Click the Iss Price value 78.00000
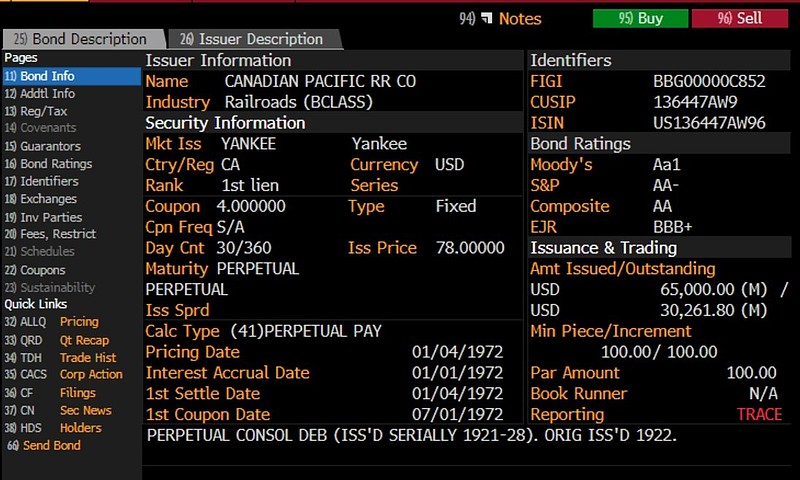The image size is (800, 480). coord(470,248)
